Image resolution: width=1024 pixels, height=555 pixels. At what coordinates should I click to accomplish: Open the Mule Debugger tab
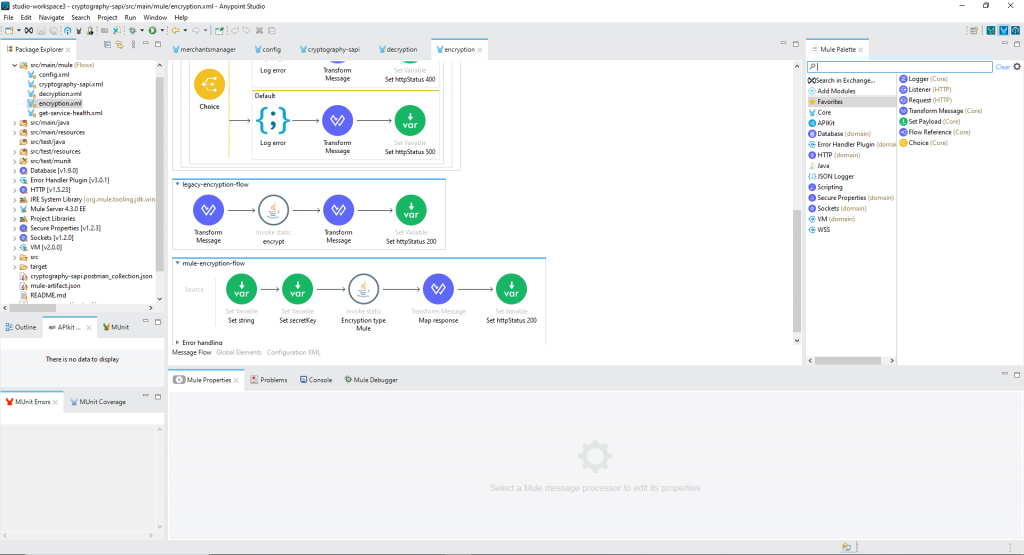coord(371,380)
